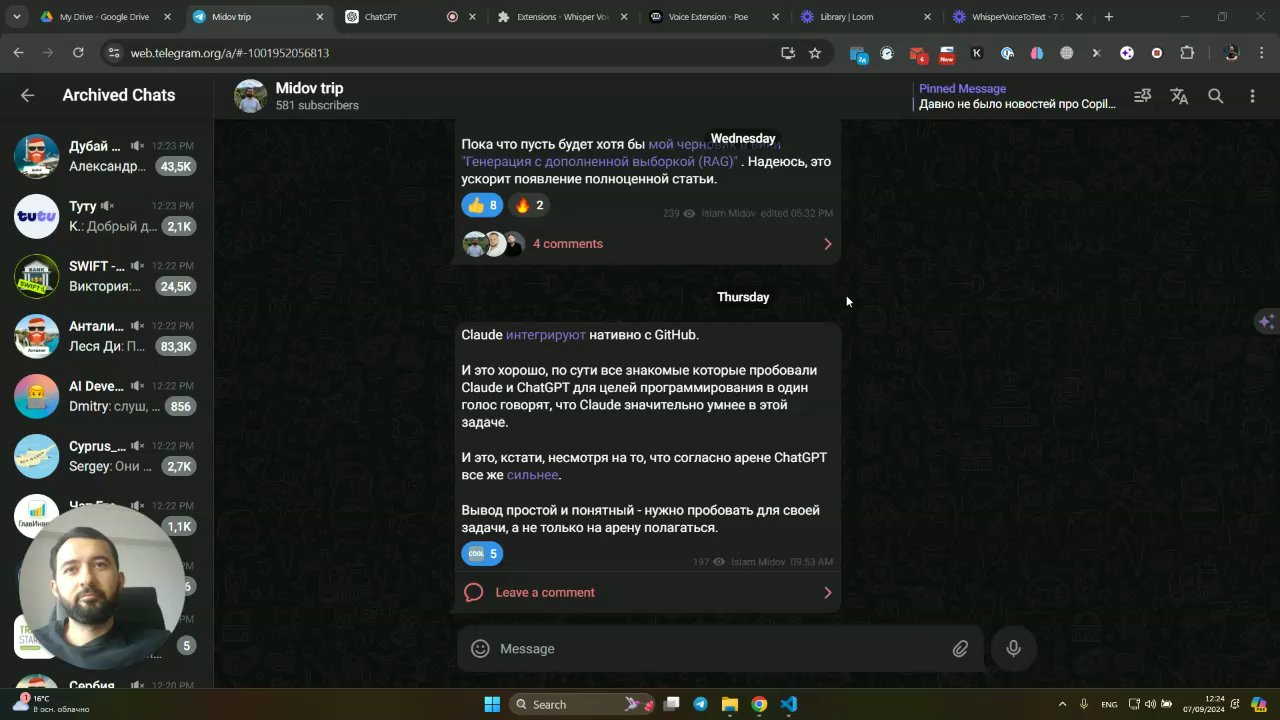Open the tab search dropdown
The width and height of the screenshot is (1280, 720).
pos(15,17)
